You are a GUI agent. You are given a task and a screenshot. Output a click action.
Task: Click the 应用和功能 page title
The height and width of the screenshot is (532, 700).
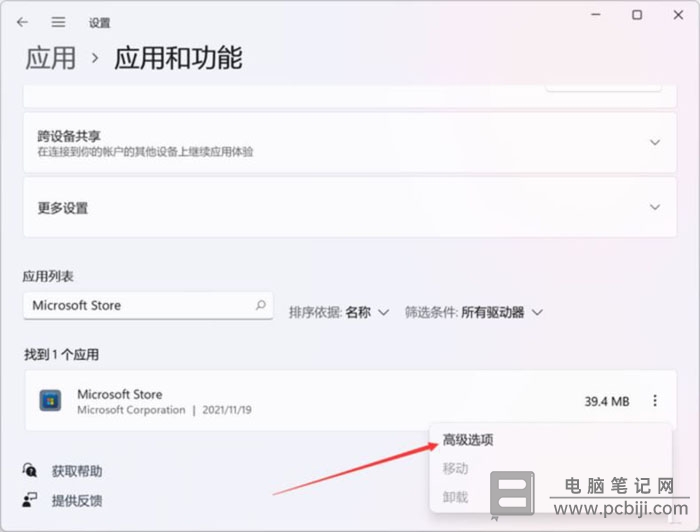click(x=178, y=58)
